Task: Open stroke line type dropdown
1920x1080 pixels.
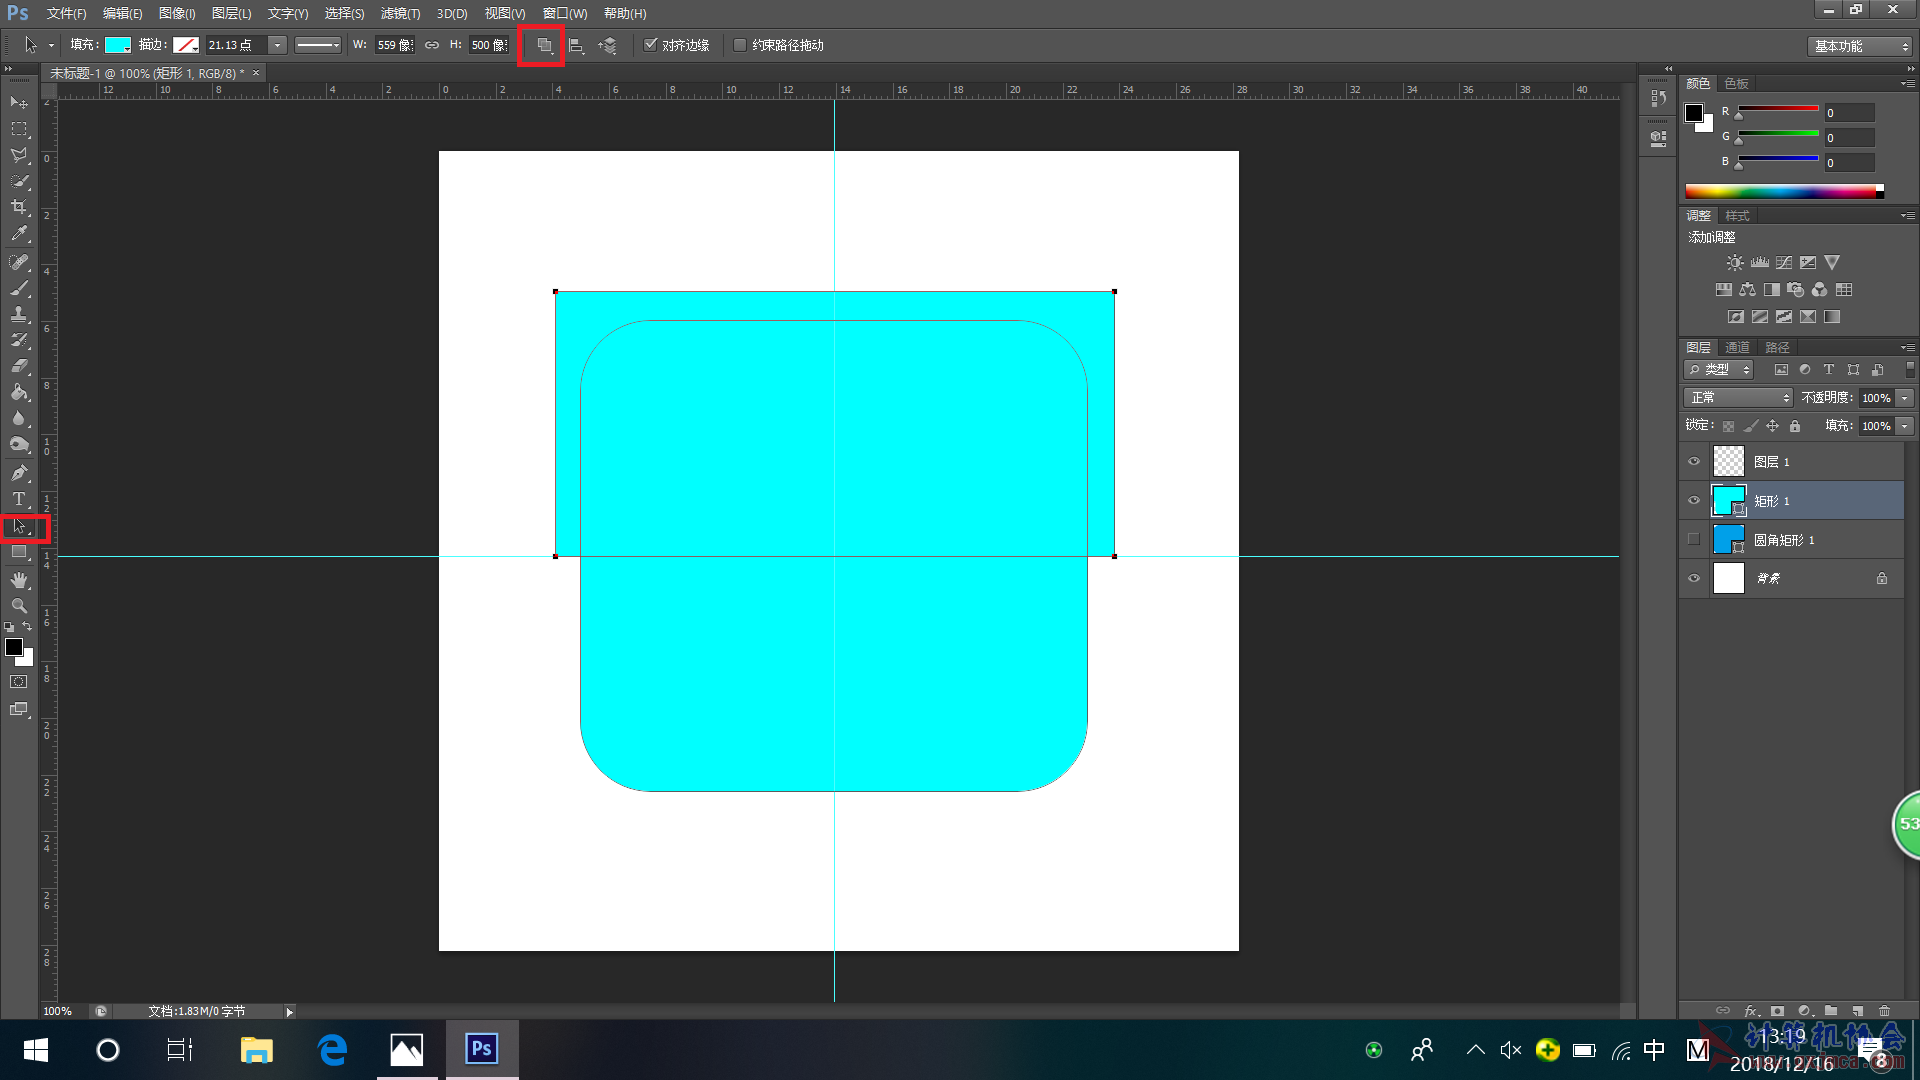Action: [x=318, y=45]
